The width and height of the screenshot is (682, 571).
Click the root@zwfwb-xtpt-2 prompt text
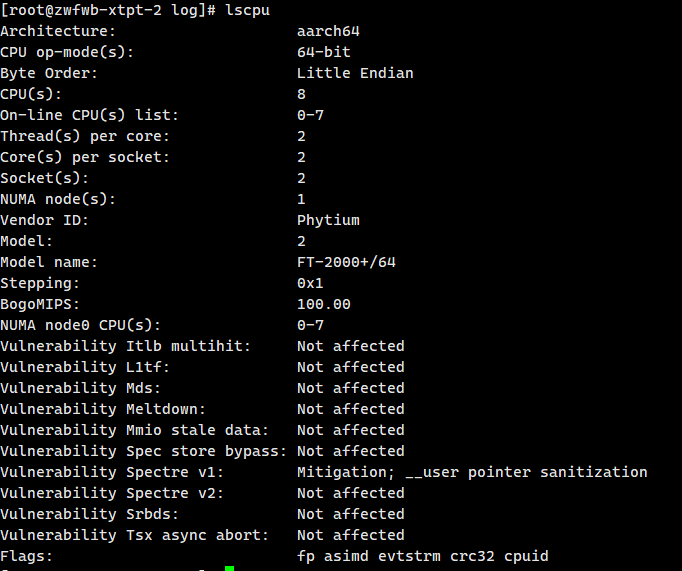click(81, 10)
